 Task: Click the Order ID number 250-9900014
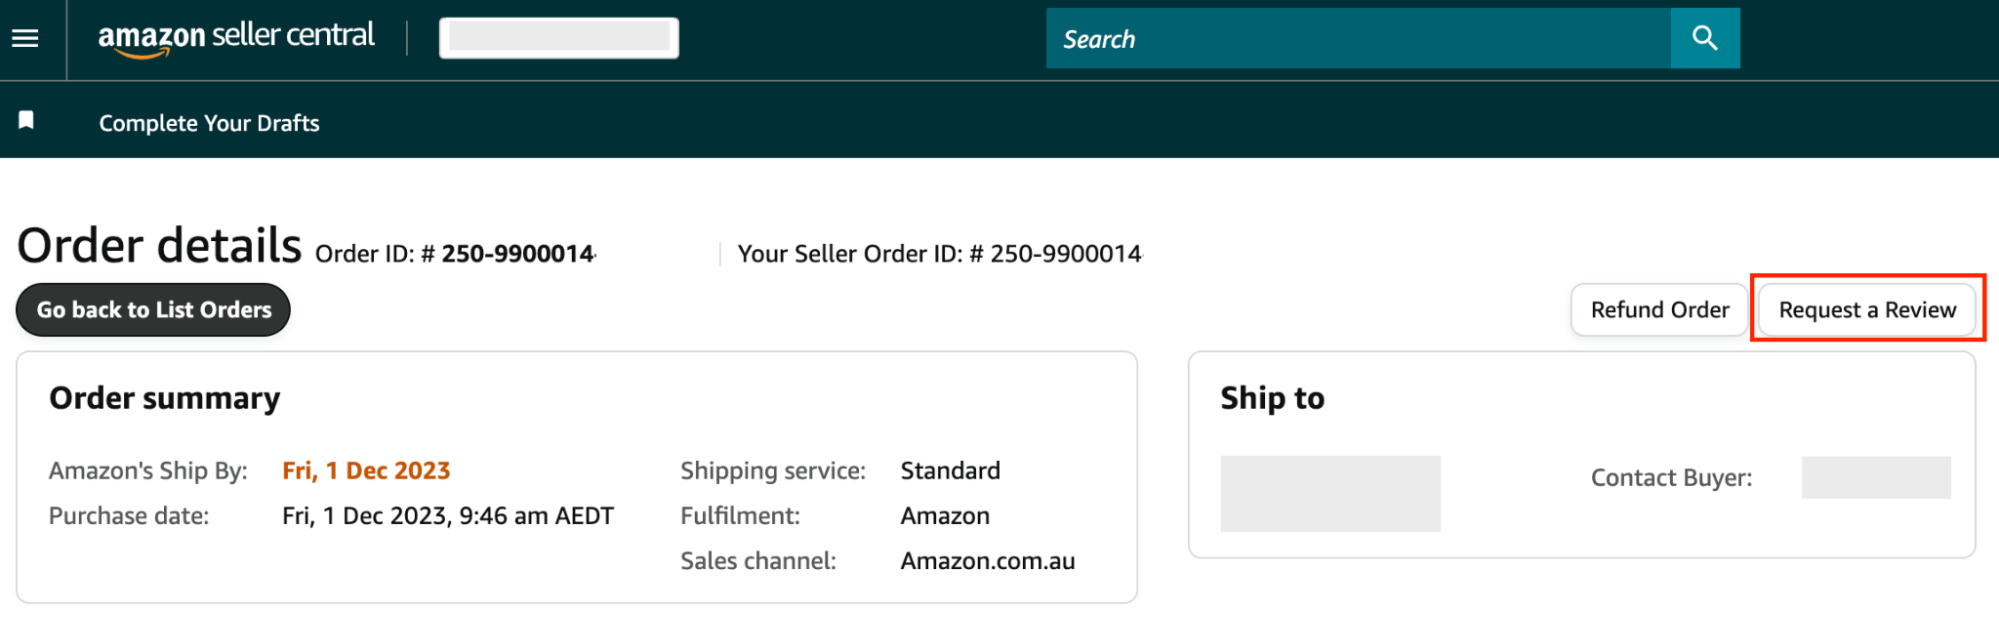coord(518,254)
